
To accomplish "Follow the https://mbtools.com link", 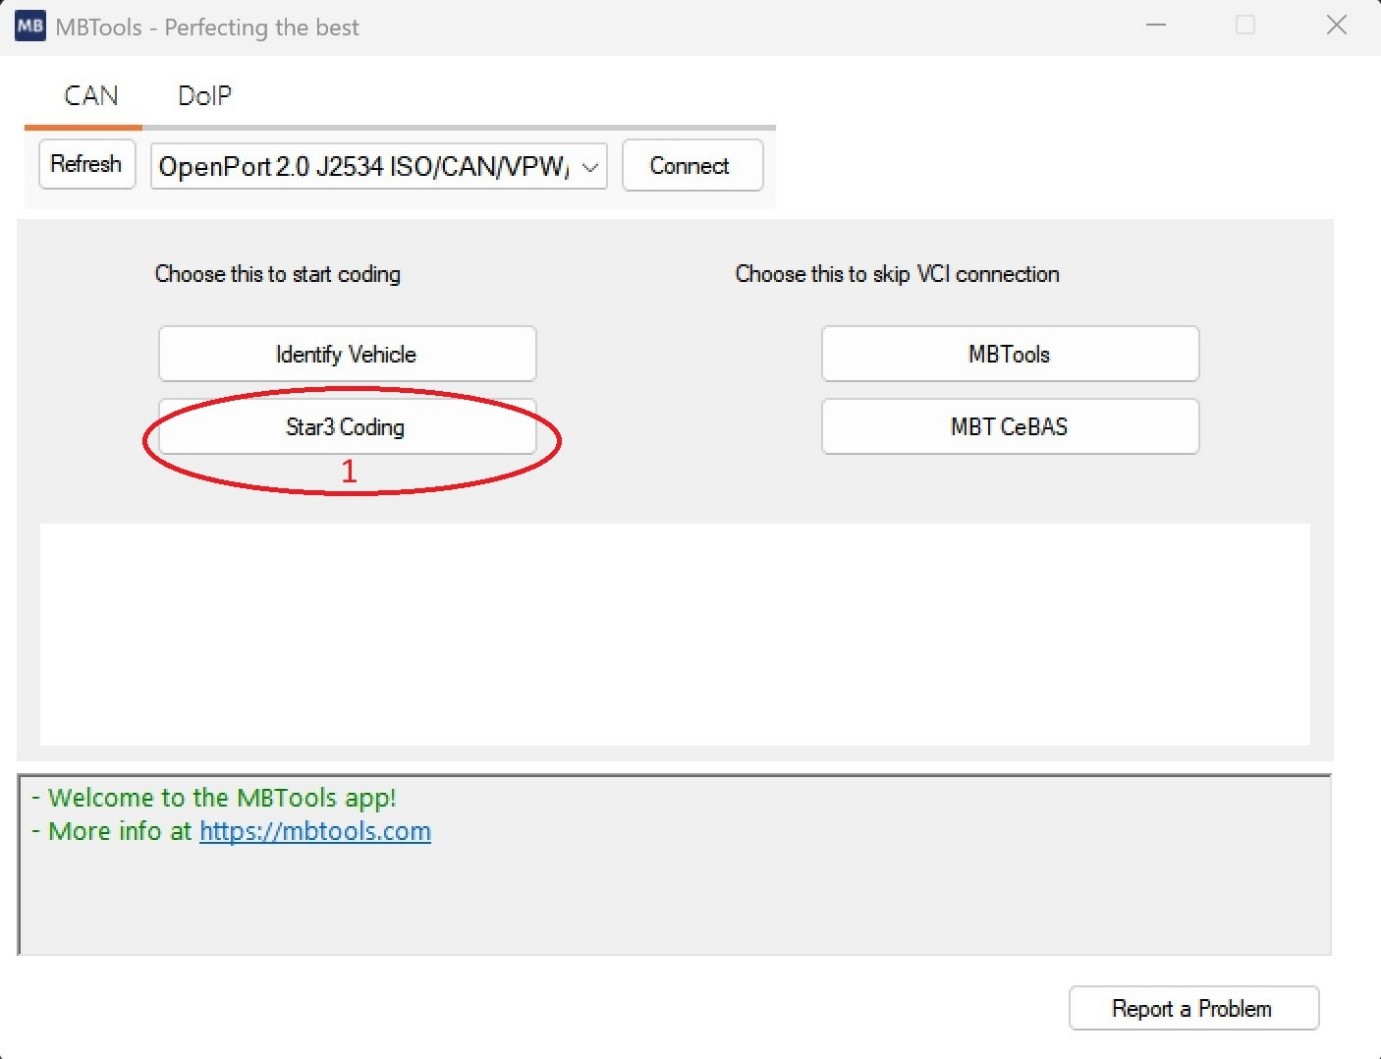I will pyautogui.click(x=315, y=831).
